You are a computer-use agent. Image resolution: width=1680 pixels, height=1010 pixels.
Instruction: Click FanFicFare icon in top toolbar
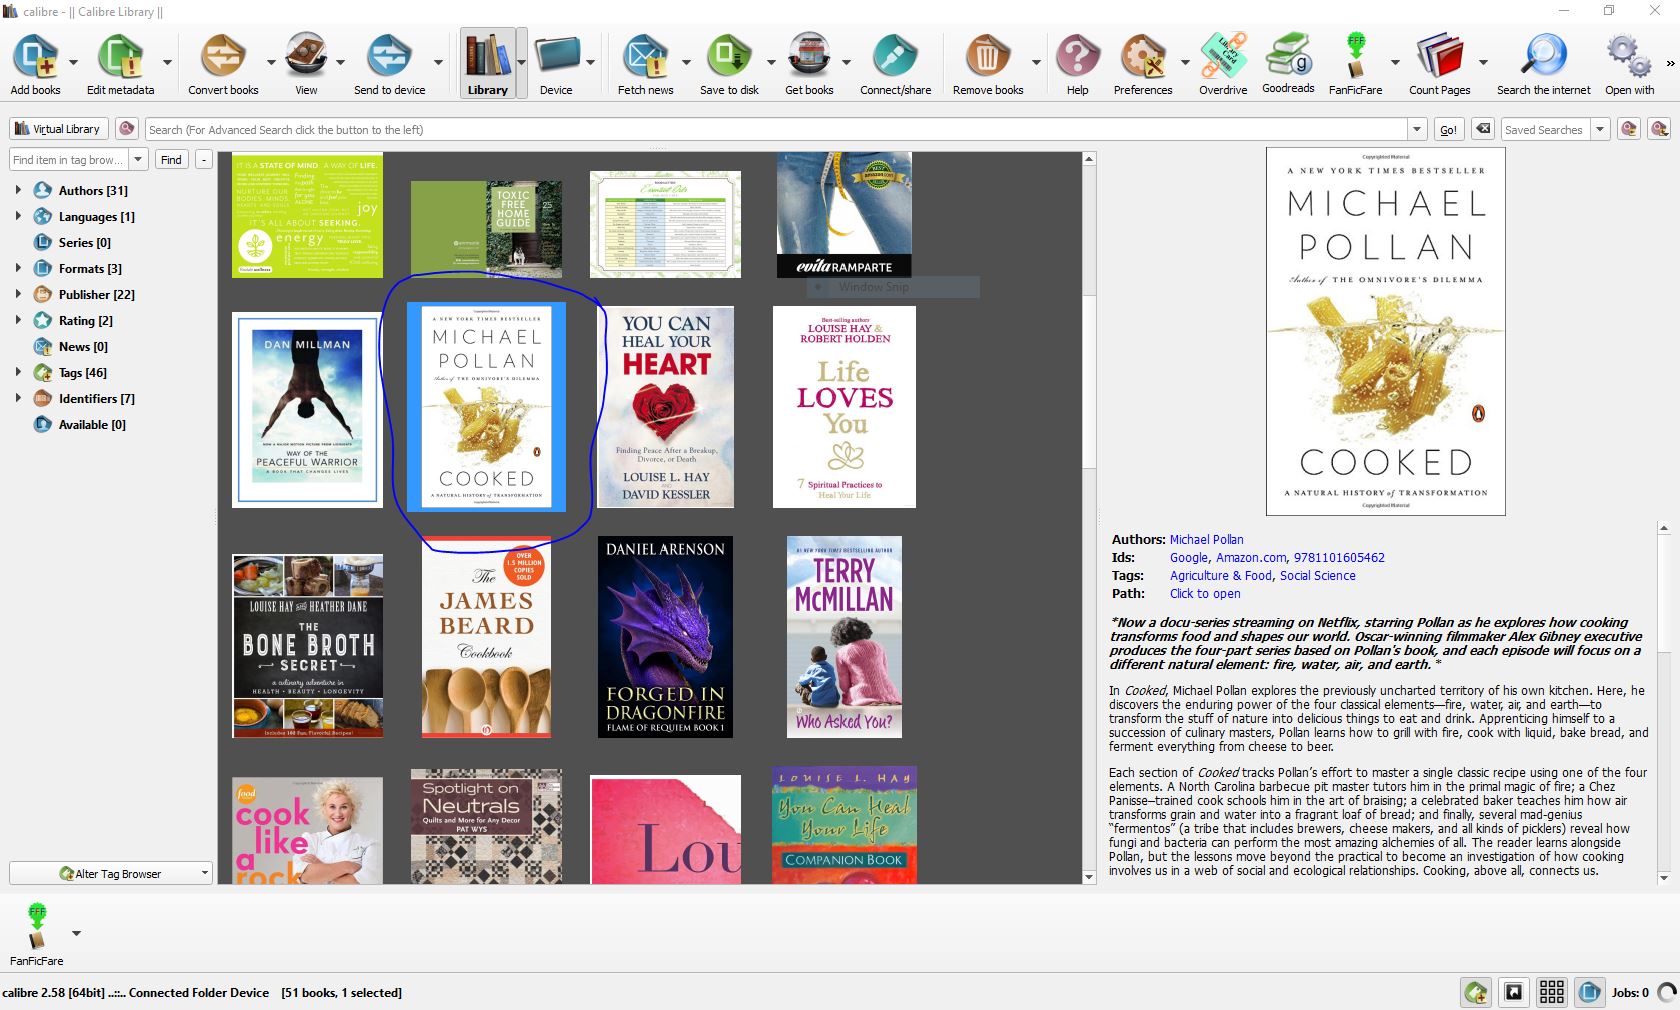coord(1355,56)
